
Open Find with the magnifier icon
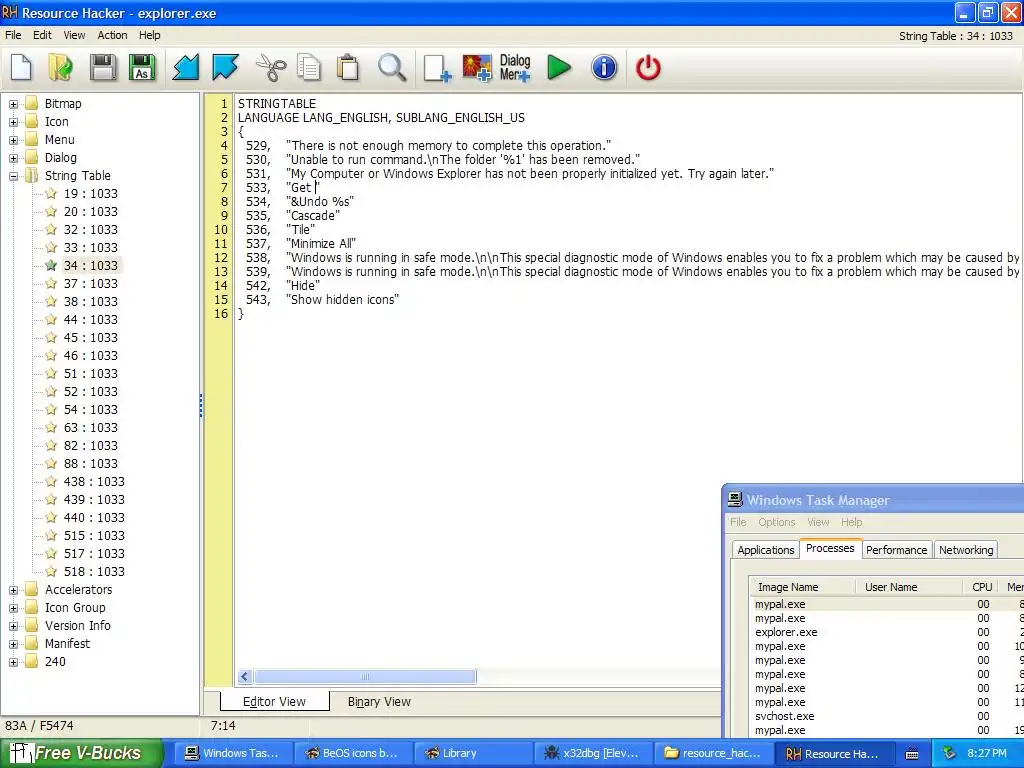tap(392, 67)
